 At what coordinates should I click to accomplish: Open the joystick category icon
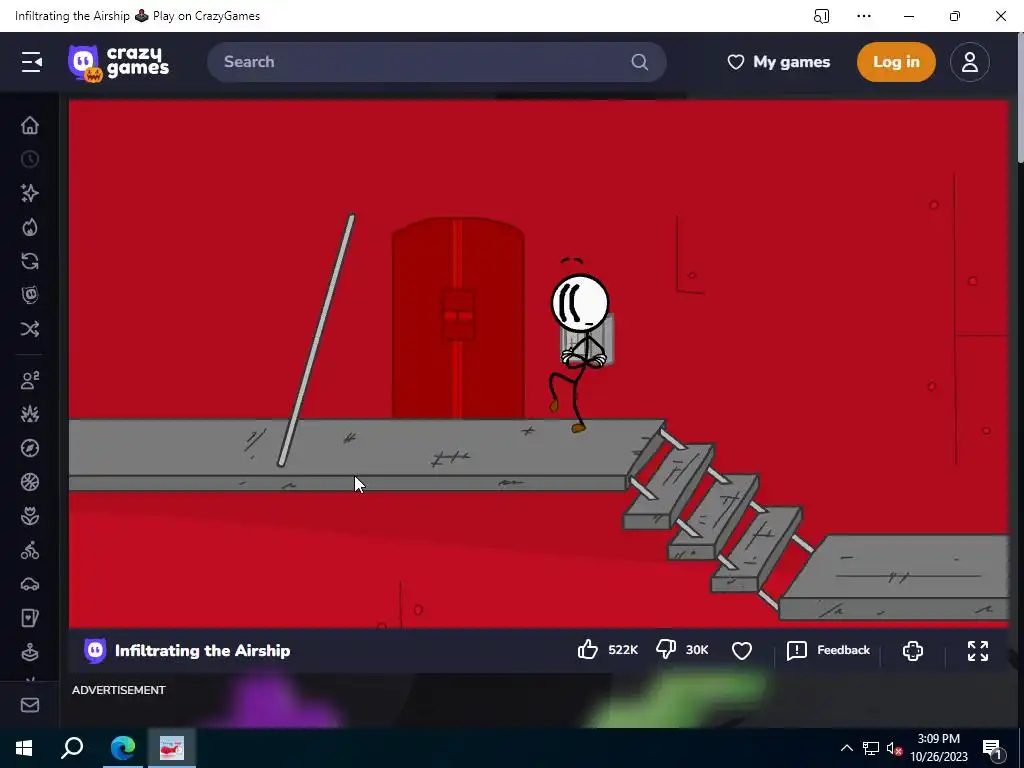point(30,652)
